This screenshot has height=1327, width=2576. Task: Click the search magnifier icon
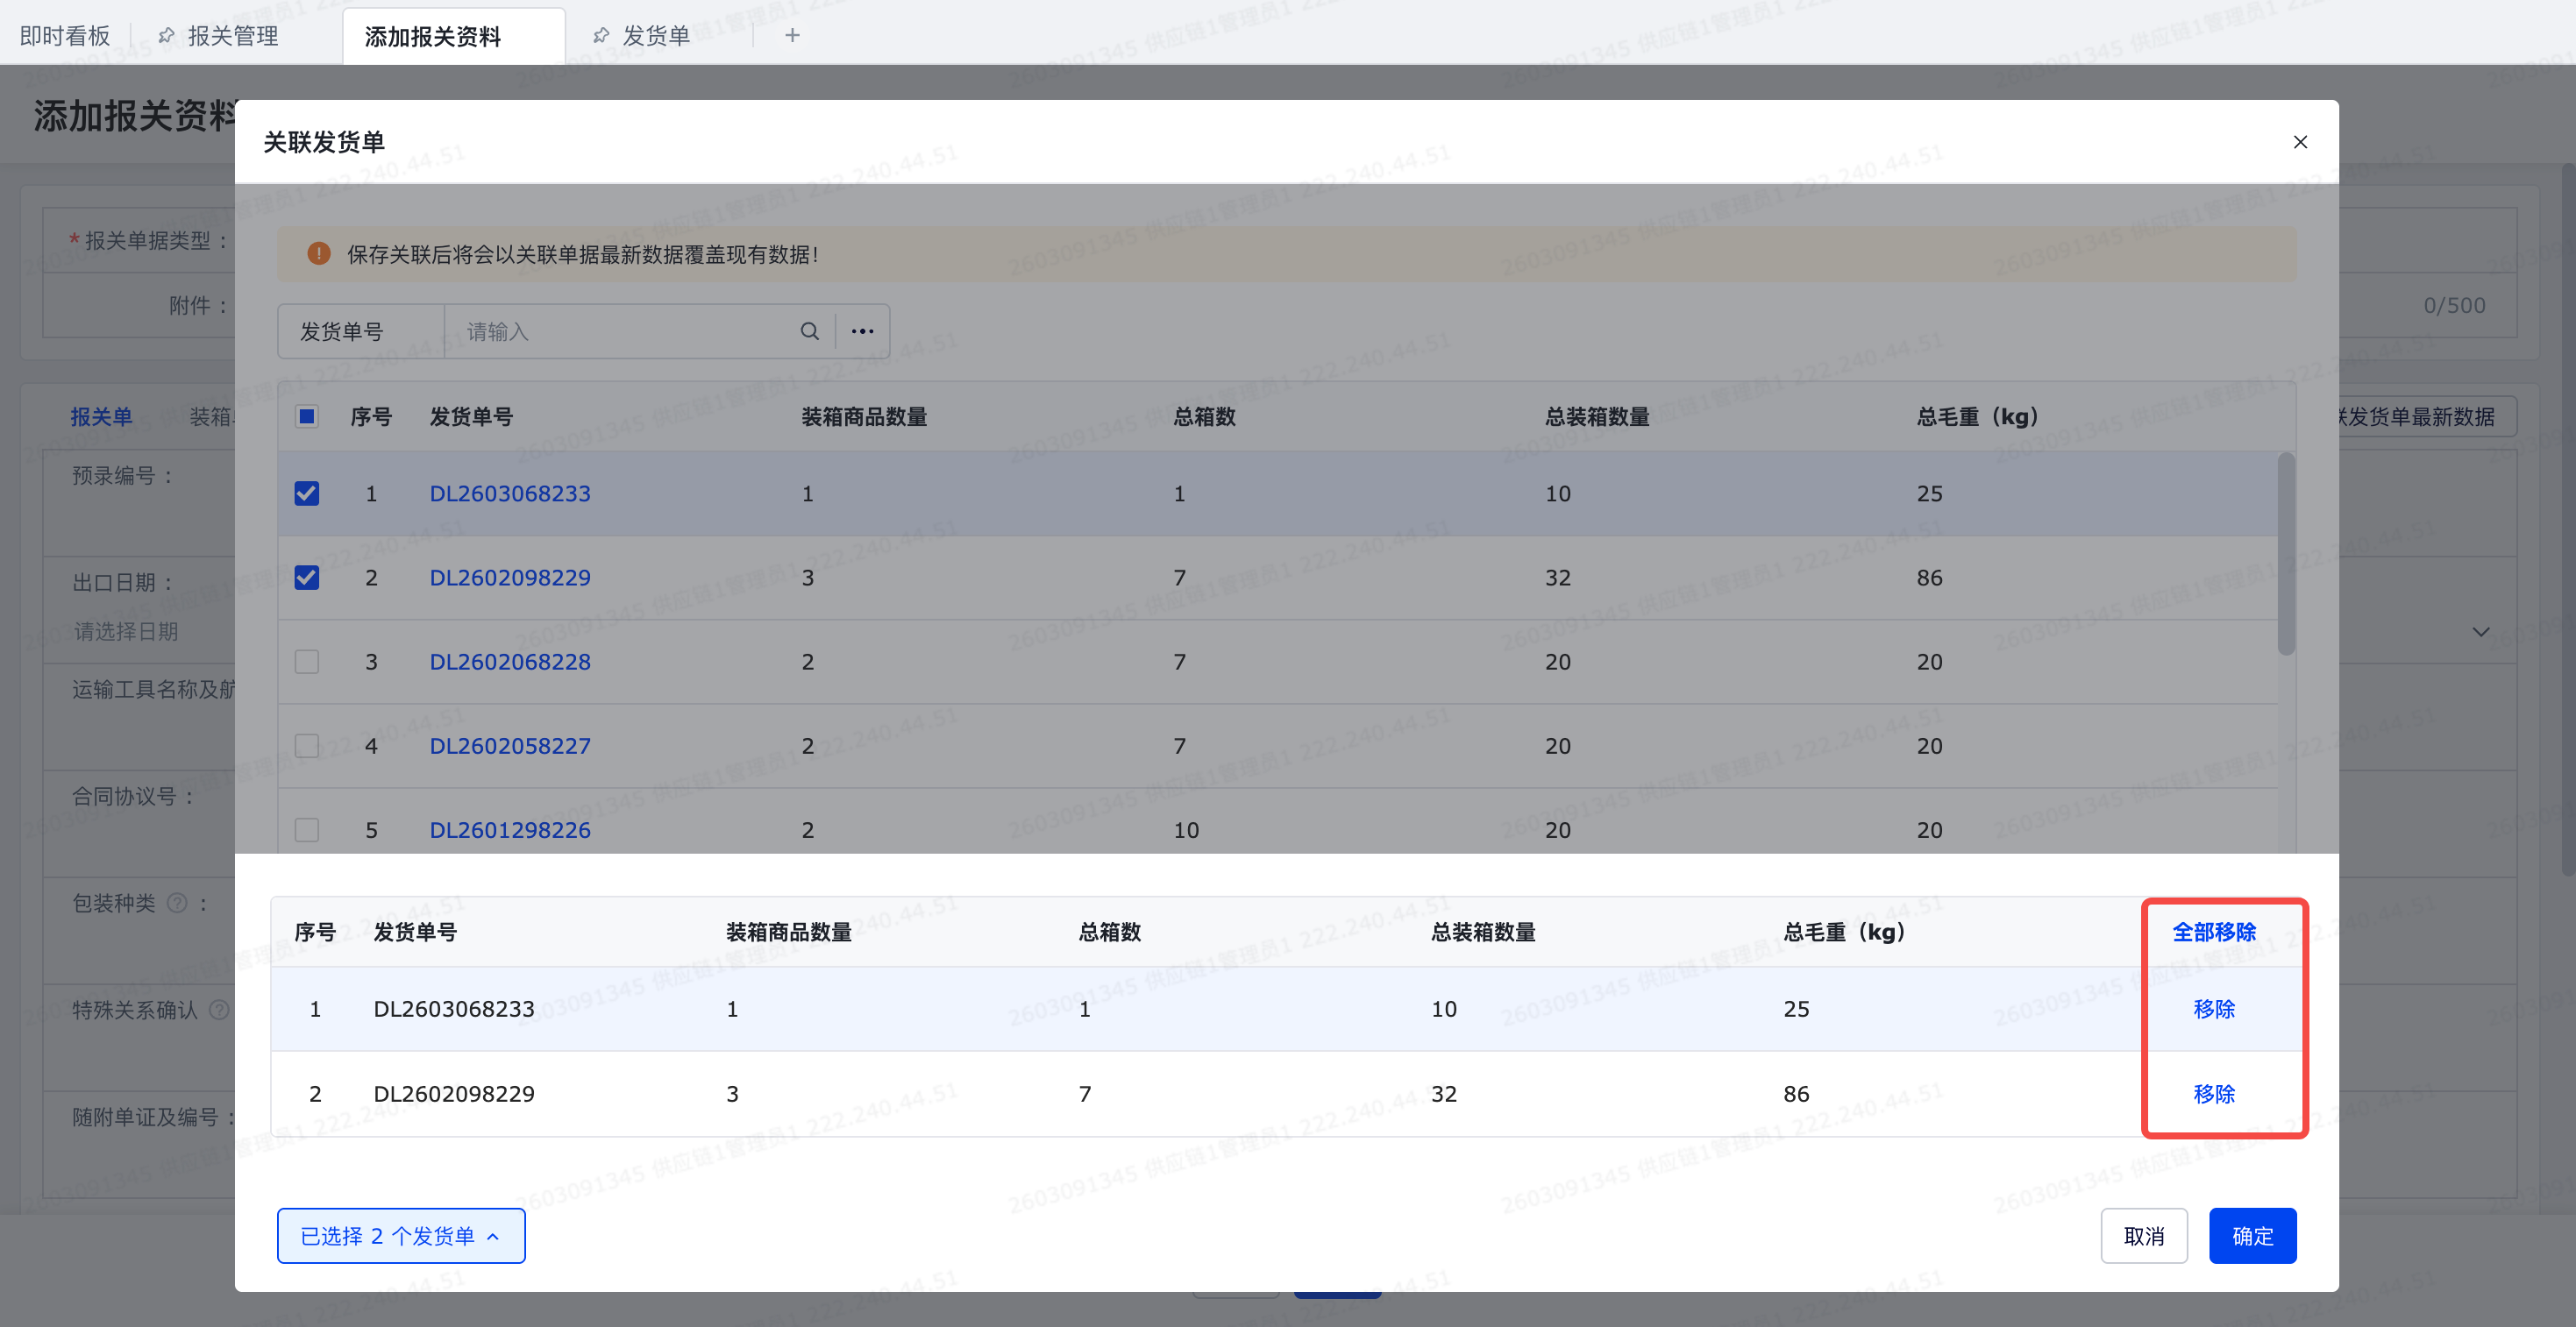click(x=809, y=331)
